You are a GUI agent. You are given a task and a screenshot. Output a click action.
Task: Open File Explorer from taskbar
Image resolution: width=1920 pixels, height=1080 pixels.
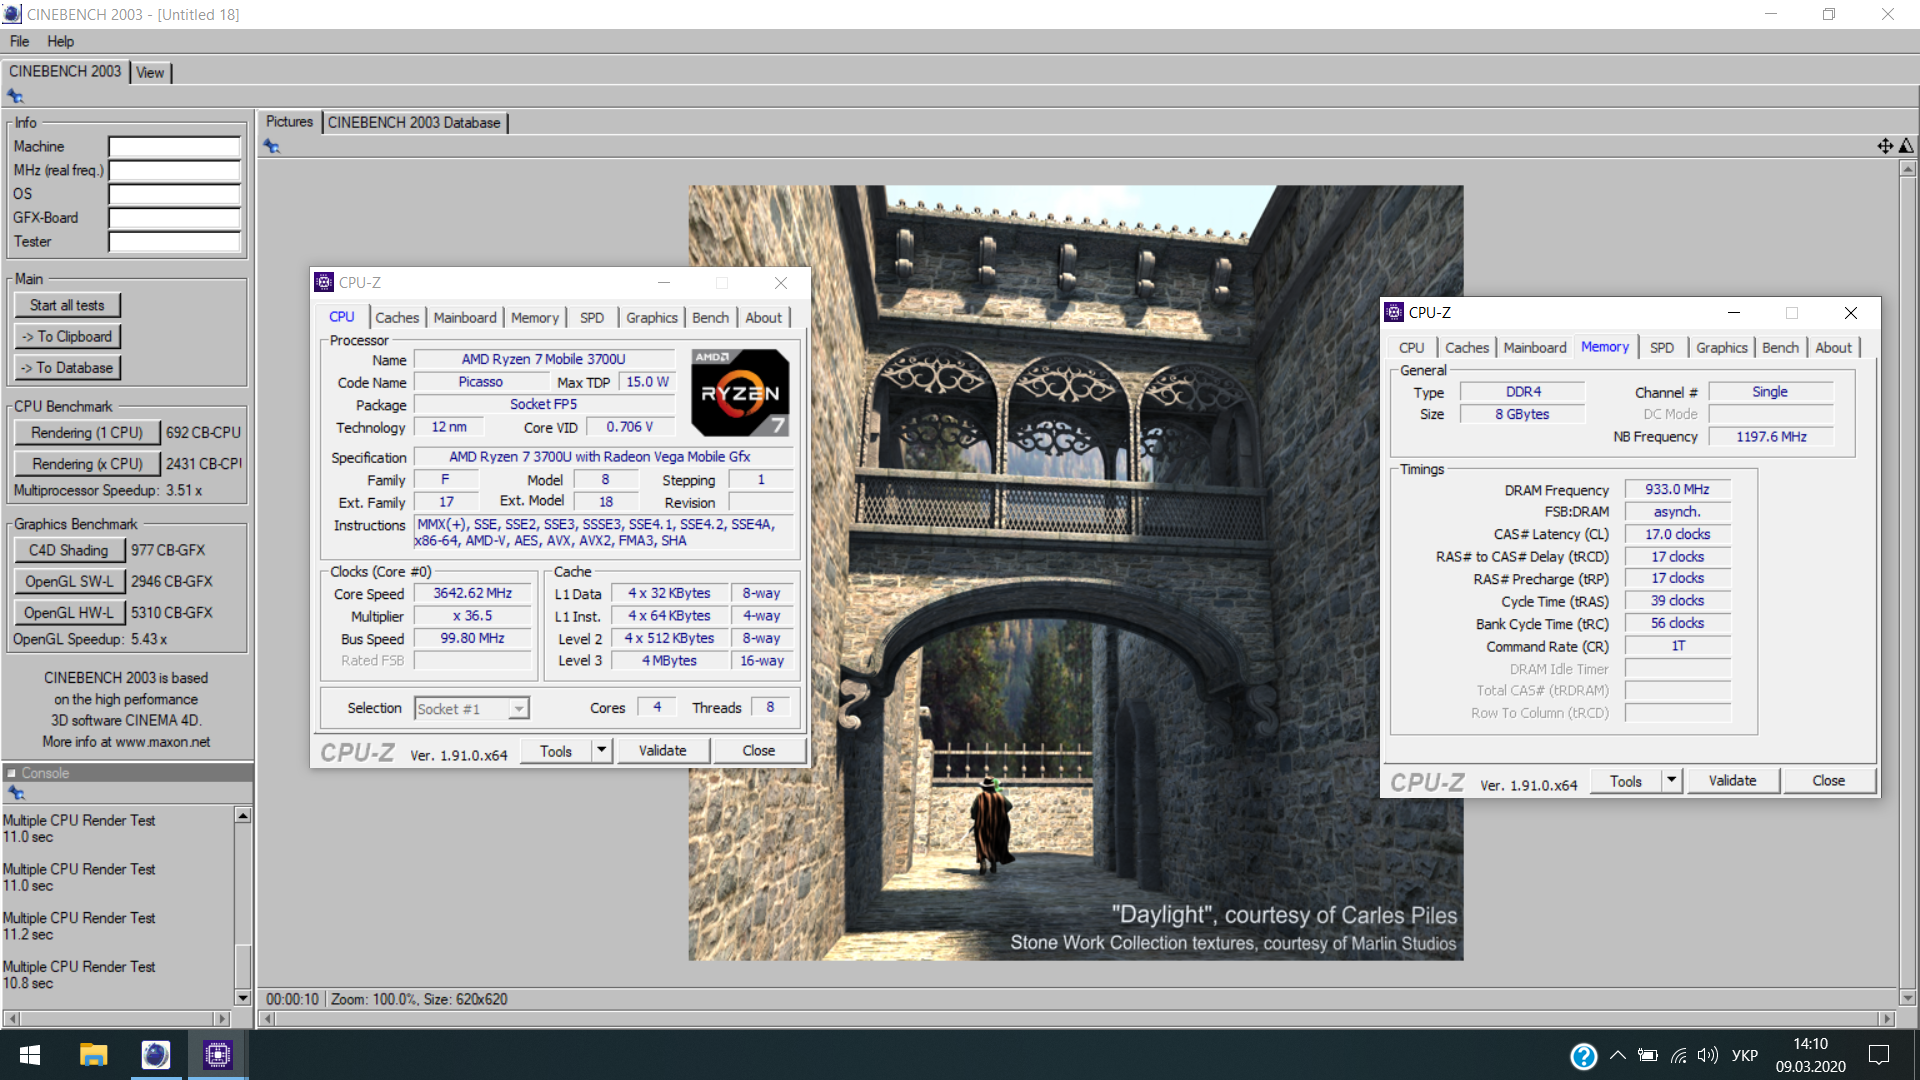click(x=93, y=1055)
